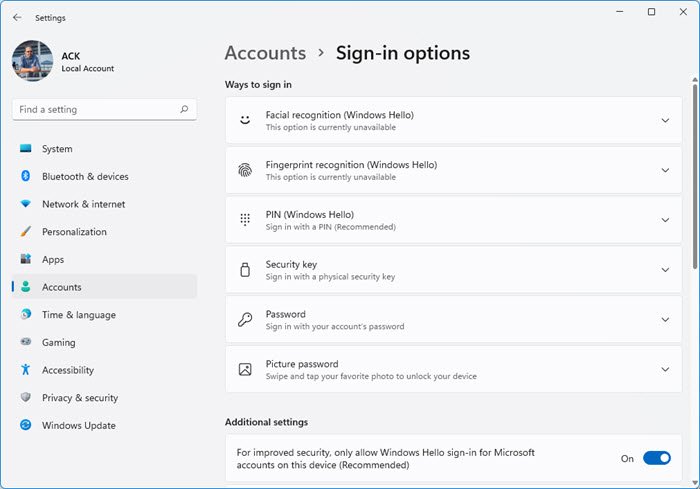Click the Personalization paintbrush icon
This screenshot has width=700, height=489.
tap(26, 232)
